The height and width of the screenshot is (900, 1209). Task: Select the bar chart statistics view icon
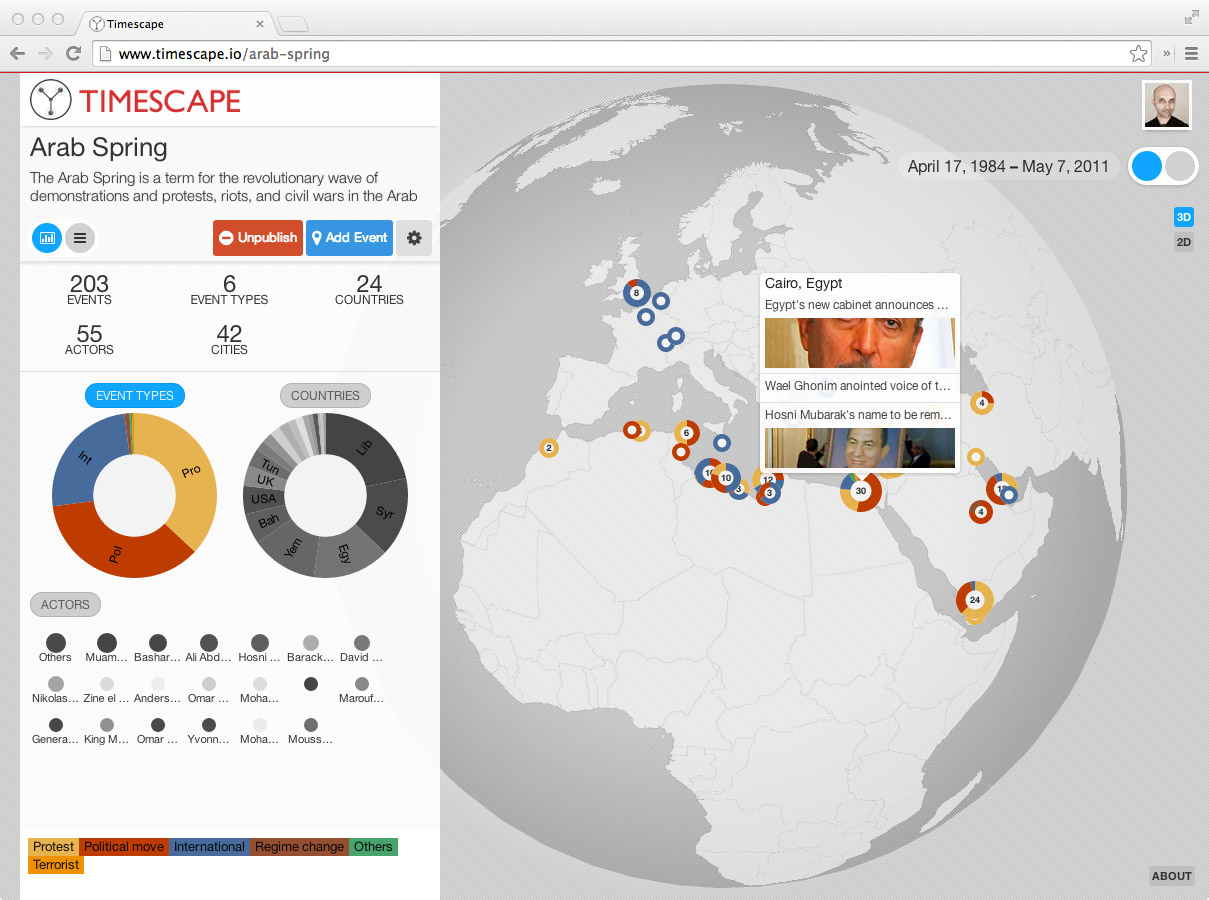46,238
